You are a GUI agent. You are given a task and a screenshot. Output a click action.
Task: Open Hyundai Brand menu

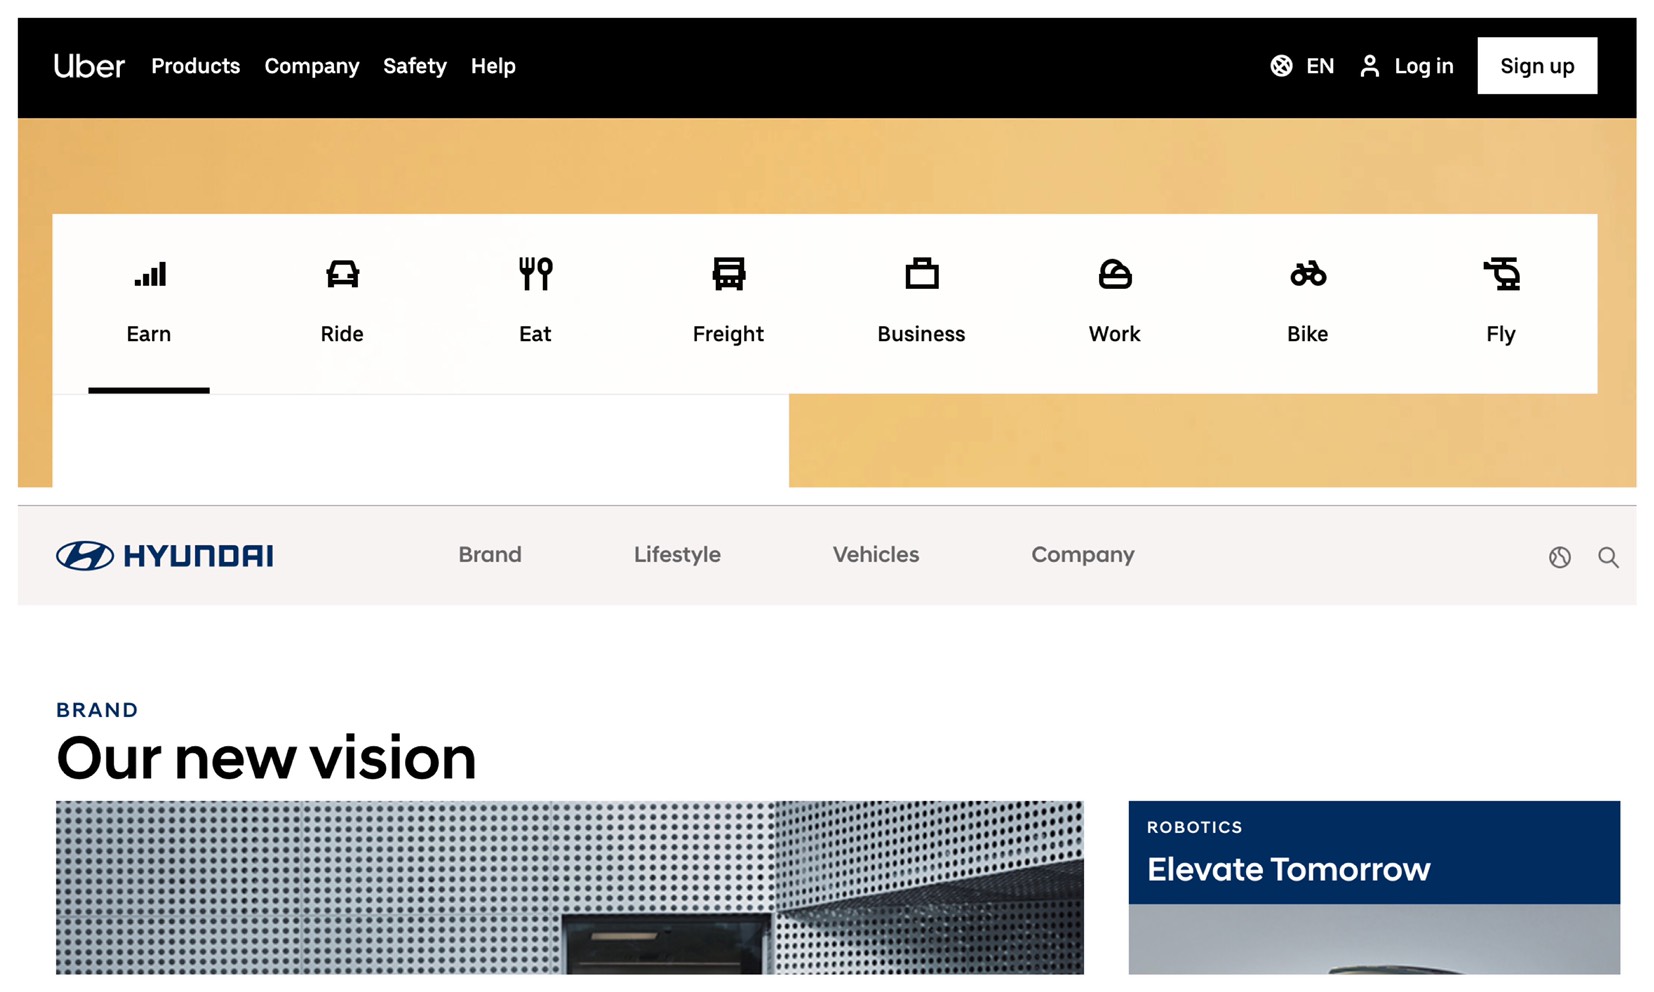point(490,555)
